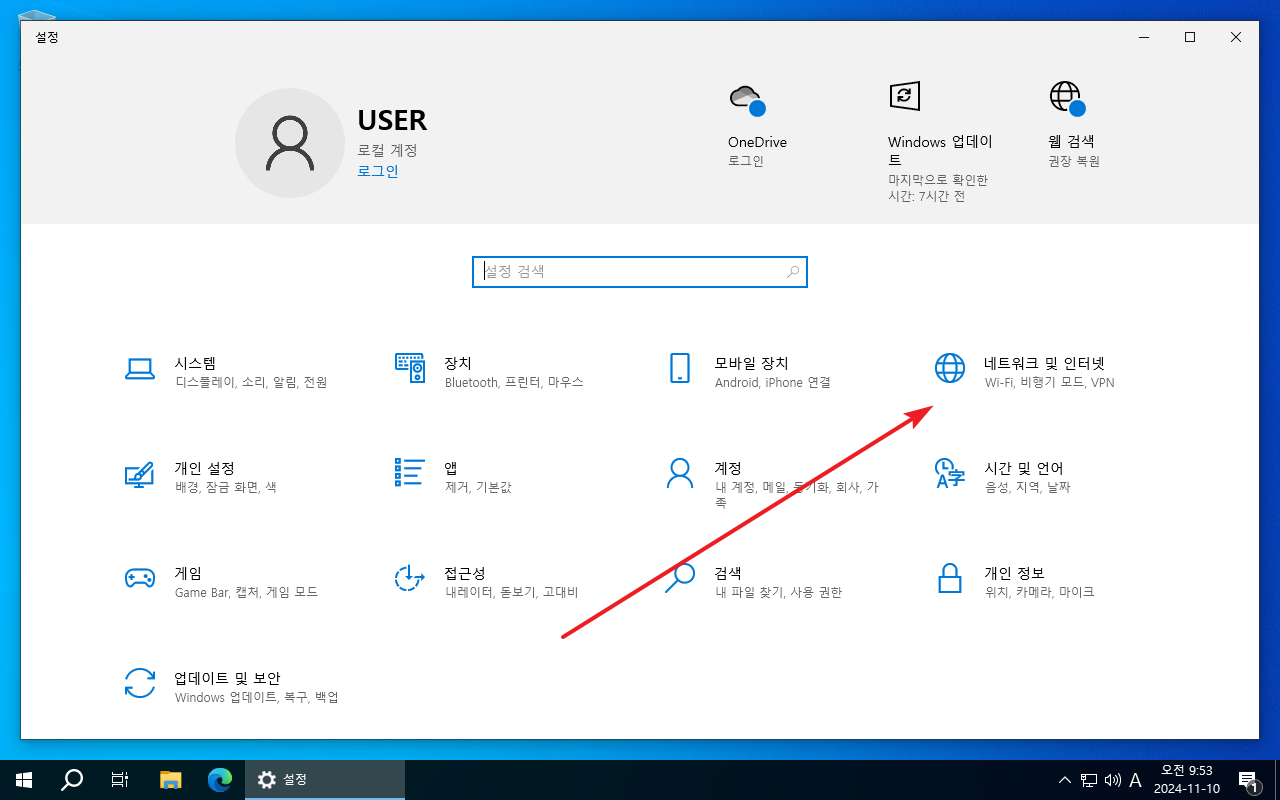Click the USER account name

392,120
